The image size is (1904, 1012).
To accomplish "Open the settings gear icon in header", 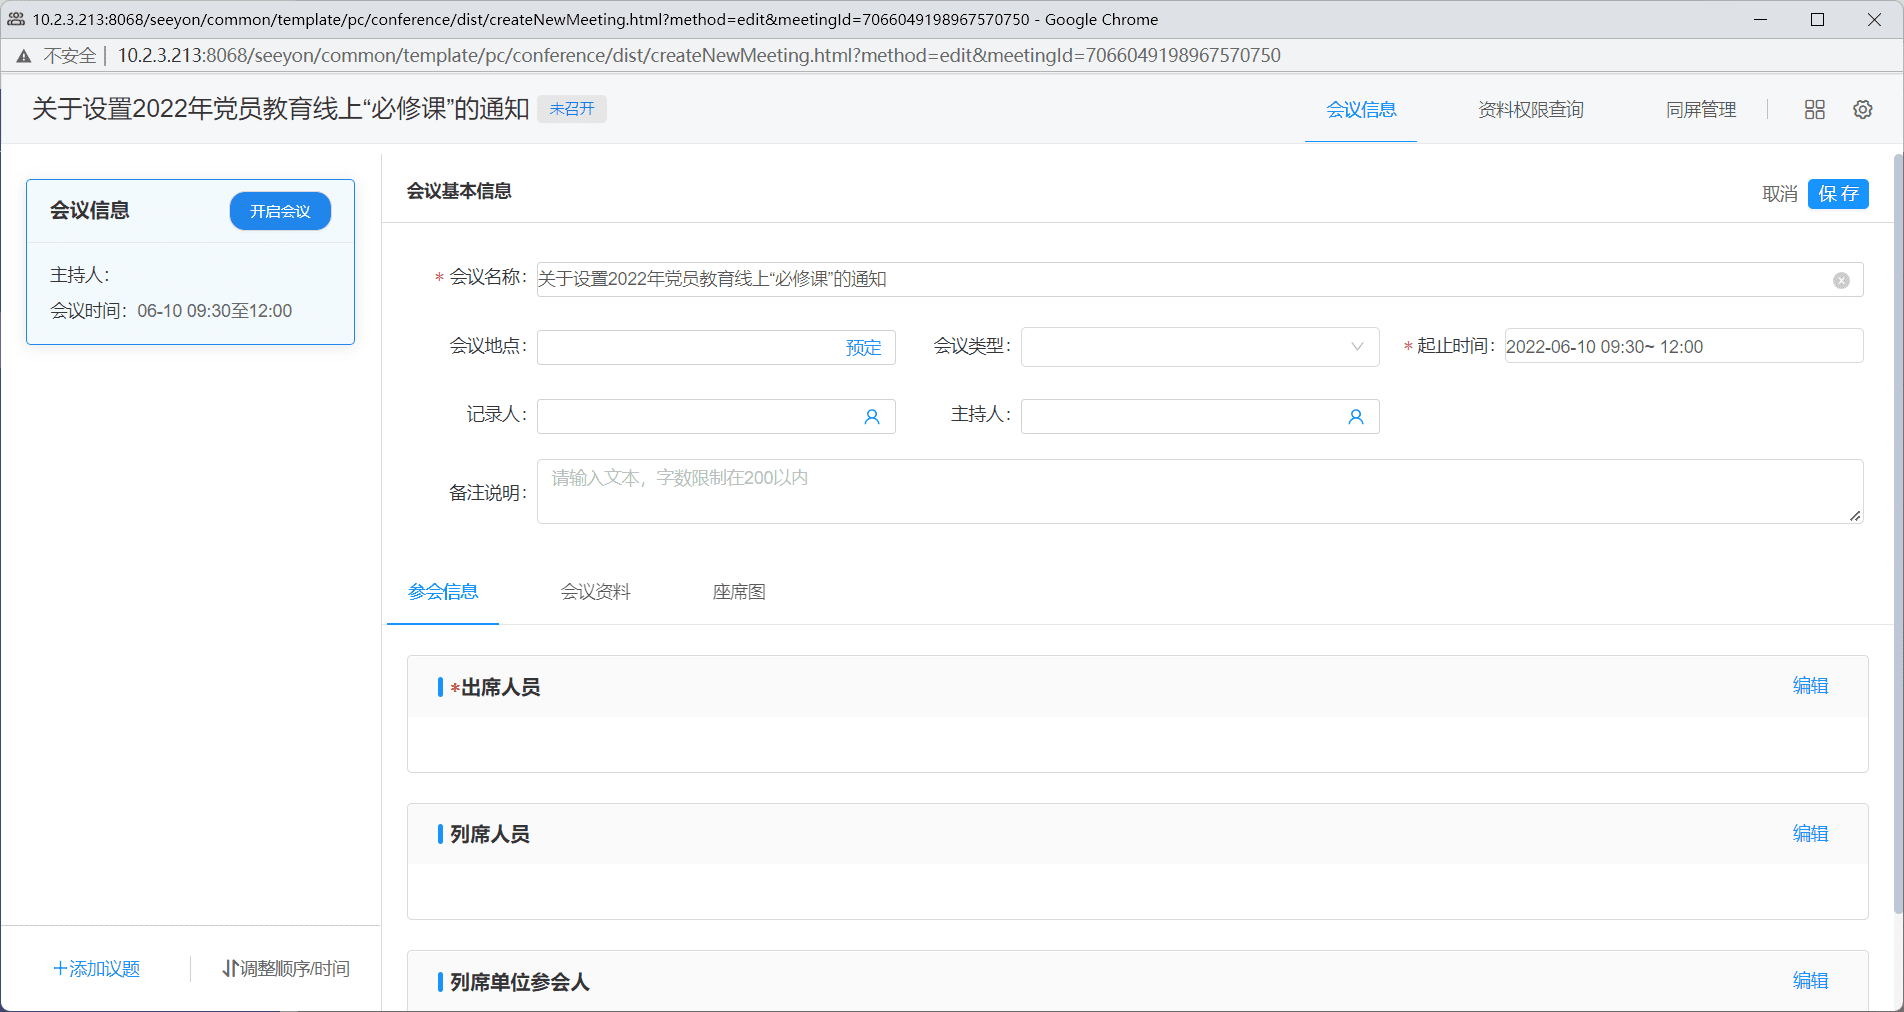I will [1862, 110].
